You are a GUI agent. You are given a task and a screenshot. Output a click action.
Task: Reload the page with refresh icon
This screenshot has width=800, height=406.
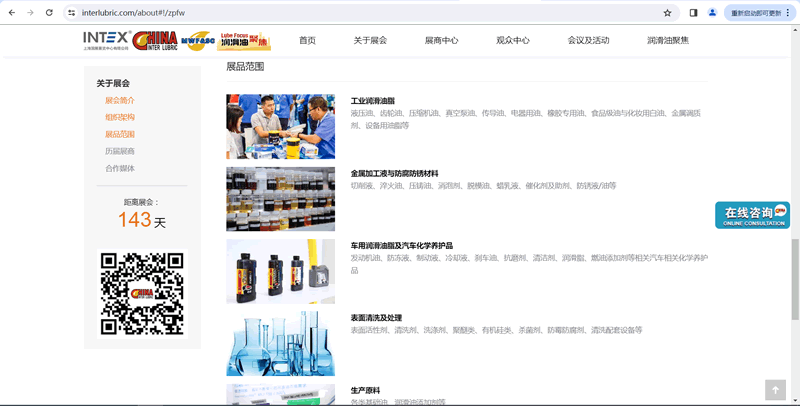(49, 13)
